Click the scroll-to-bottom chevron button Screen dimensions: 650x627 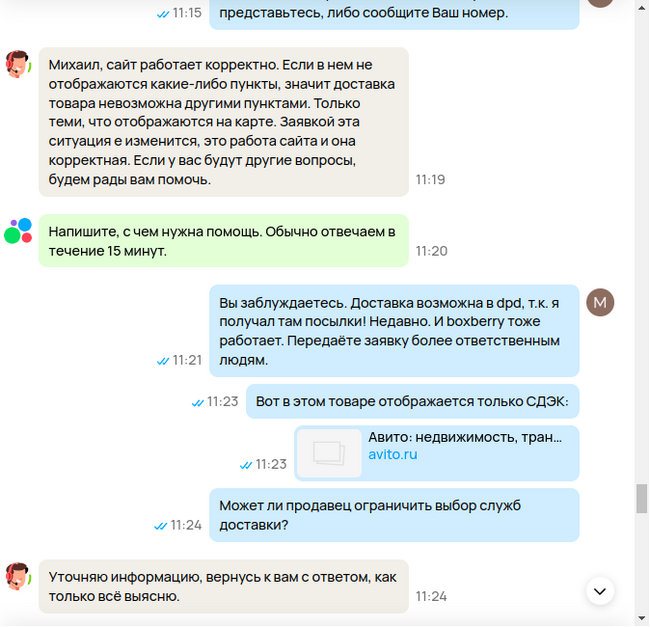point(600,591)
